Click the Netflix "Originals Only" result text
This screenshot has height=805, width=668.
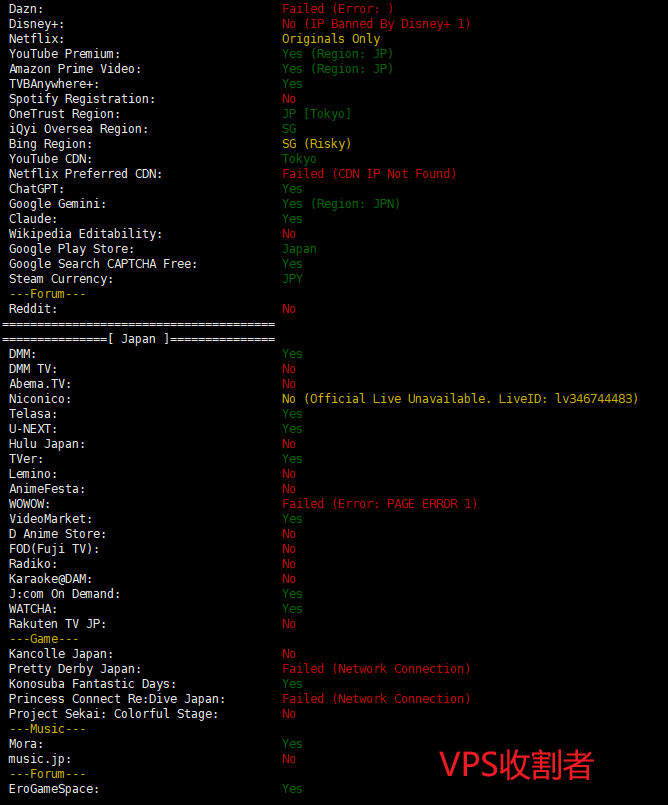click(331, 39)
